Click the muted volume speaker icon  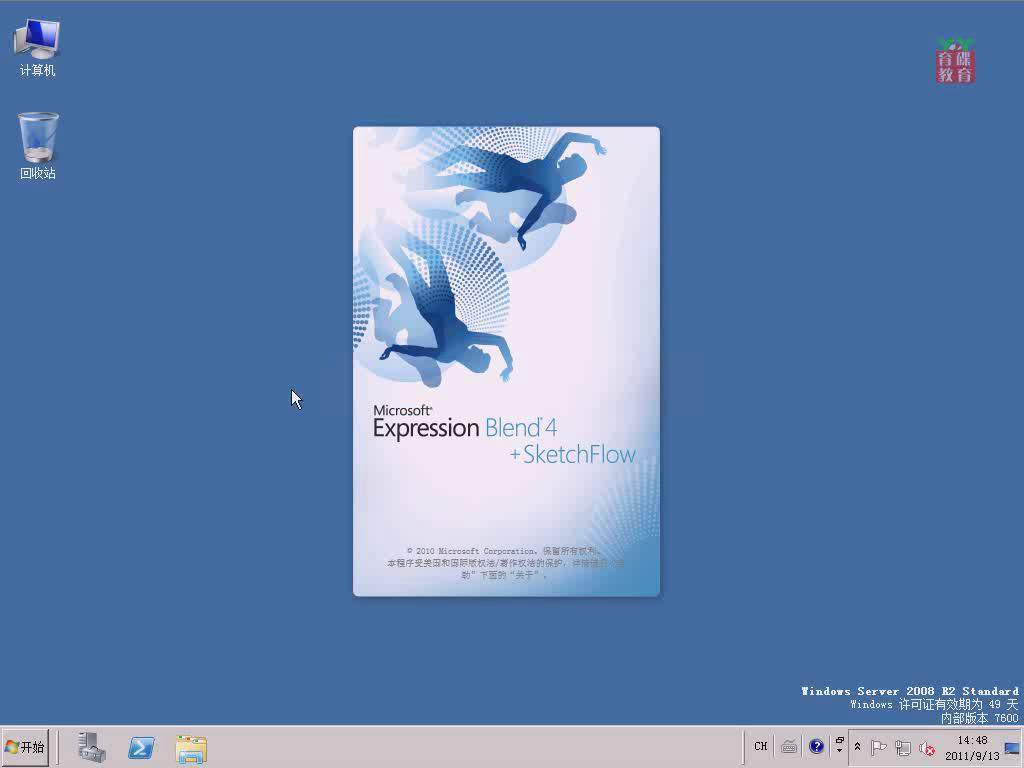[x=927, y=748]
